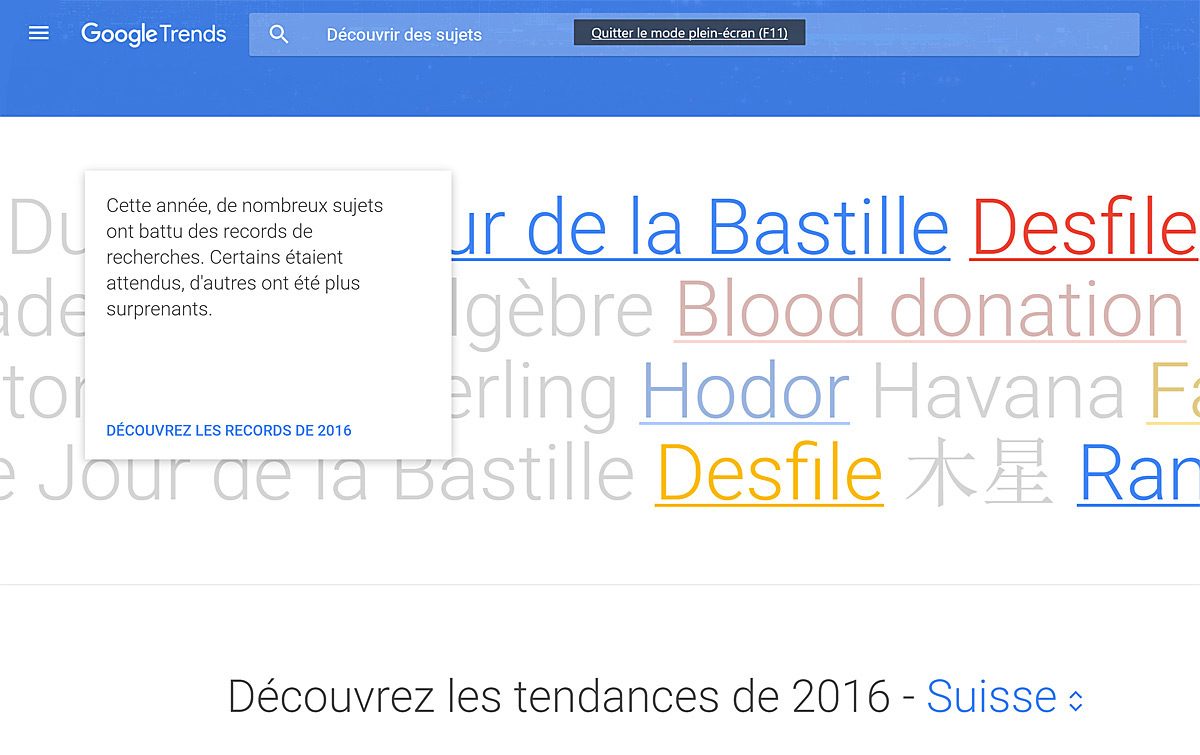Screen dimensions: 1200x755
Task: Click the grey 'Havana' word
Action: tap(999, 391)
